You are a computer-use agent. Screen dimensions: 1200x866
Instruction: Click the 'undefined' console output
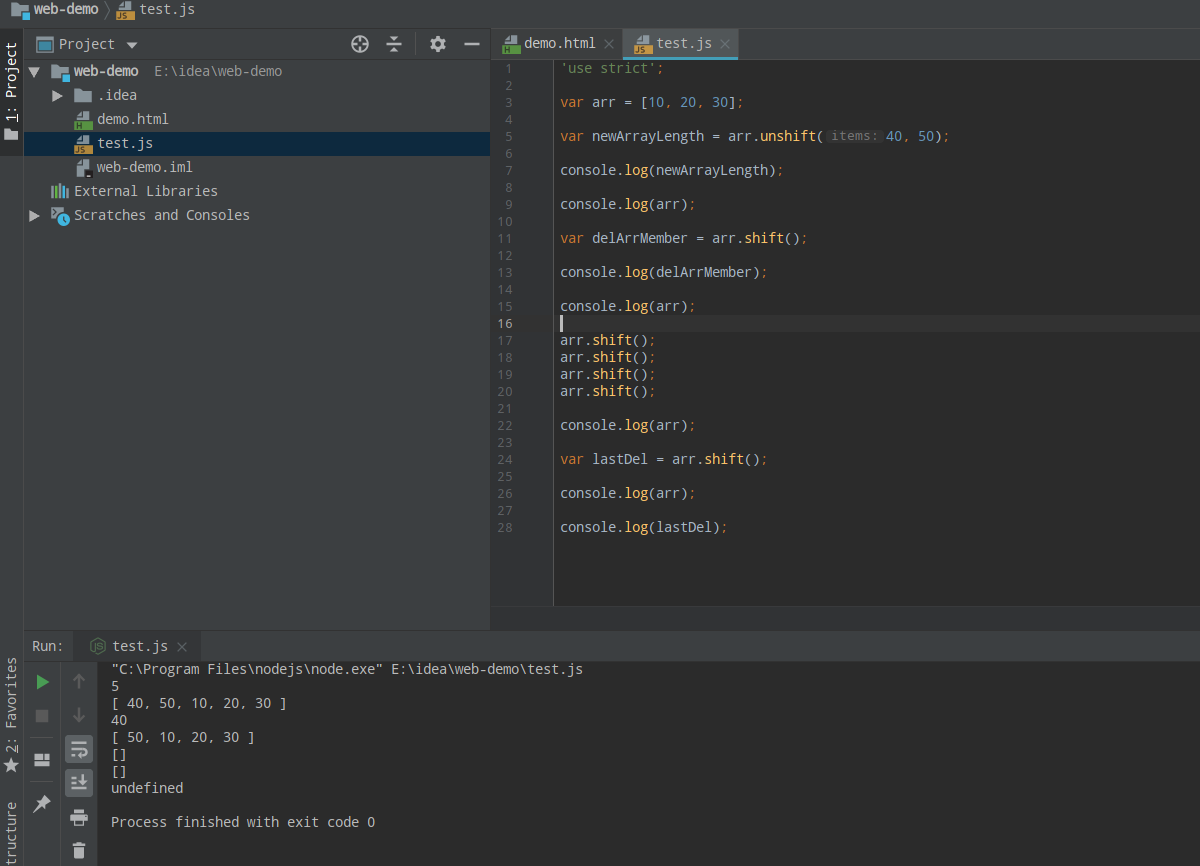pyautogui.click(x=147, y=788)
